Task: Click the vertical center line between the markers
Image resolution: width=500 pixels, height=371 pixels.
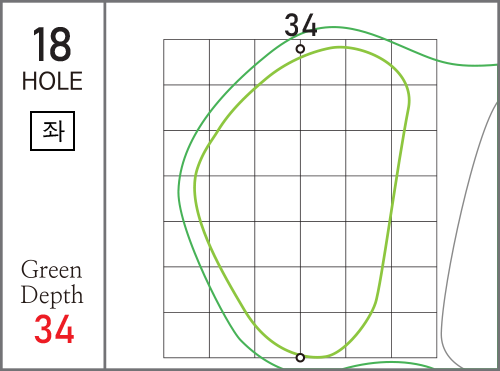Action: pos(300,203)
